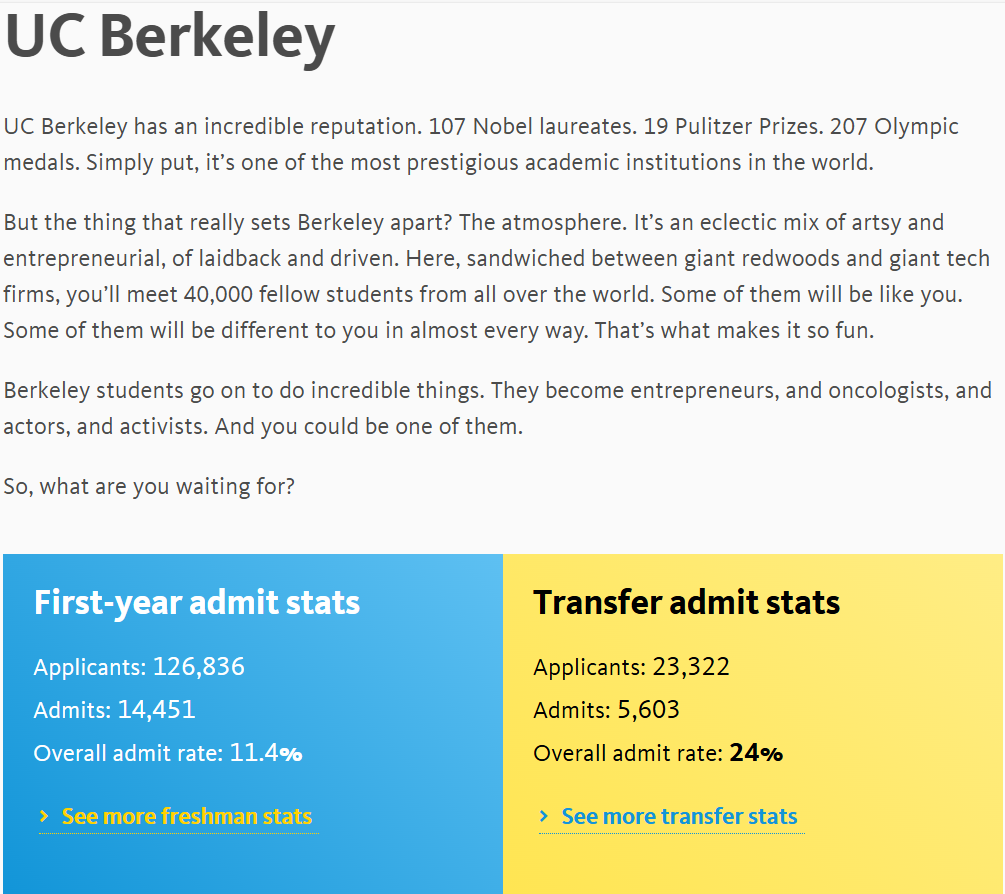Click the paragraph about entrepreneurs and oncologists

pos(497,408)
